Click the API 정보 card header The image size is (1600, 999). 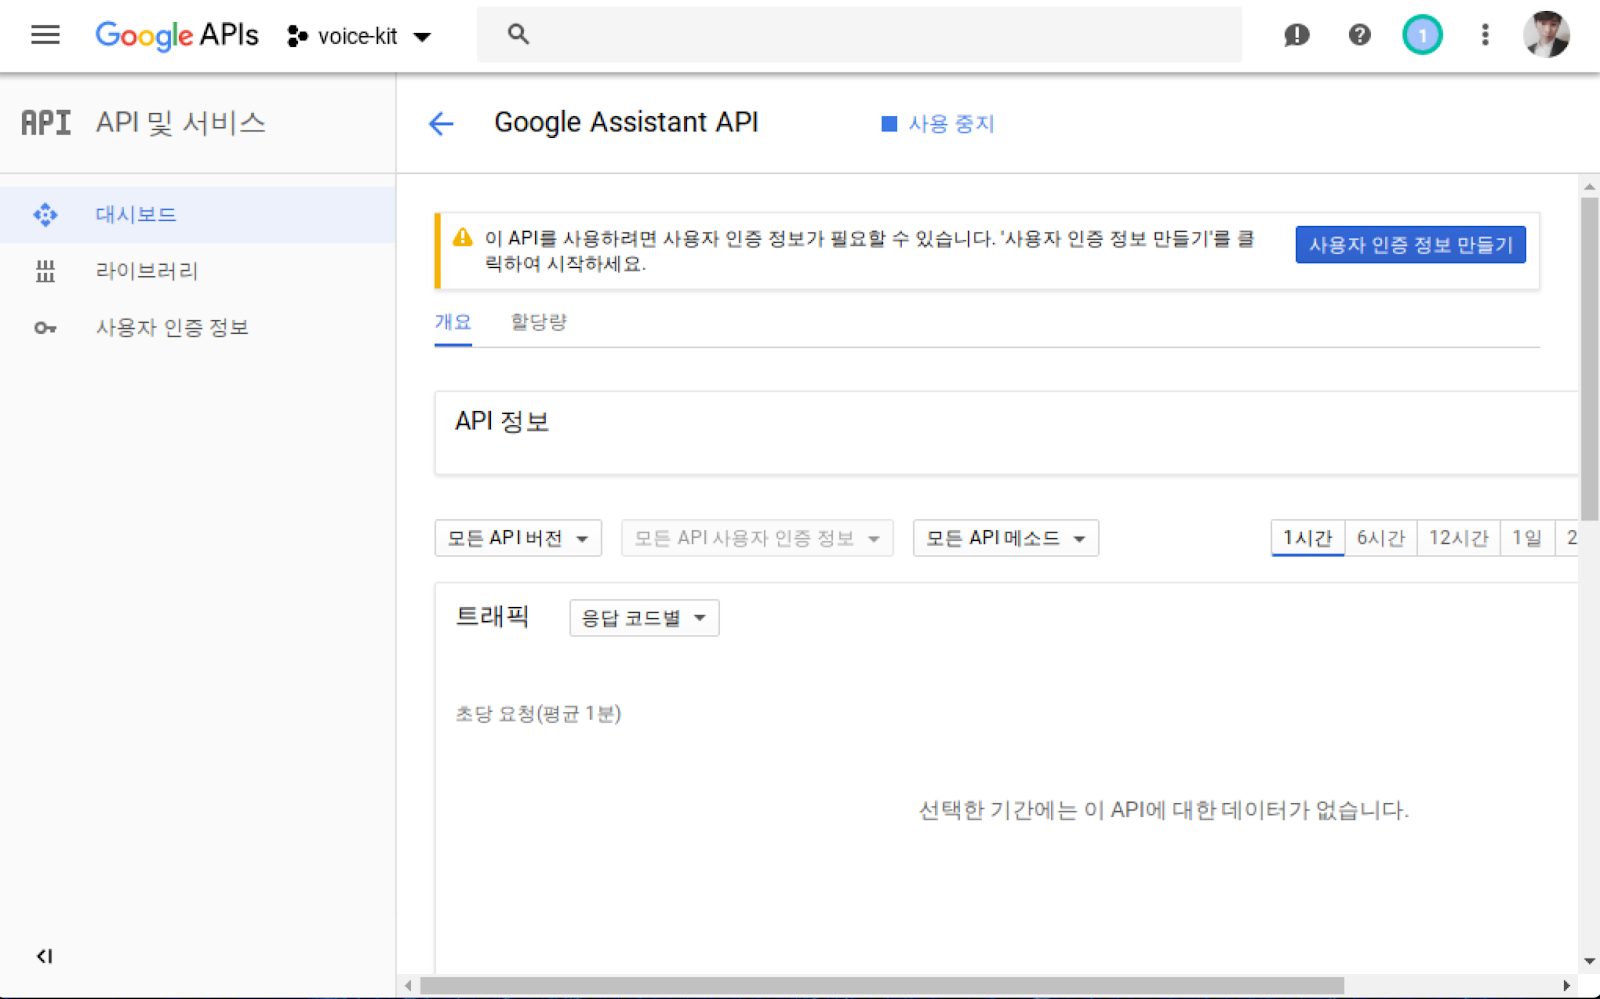click(x=502, y=421)
